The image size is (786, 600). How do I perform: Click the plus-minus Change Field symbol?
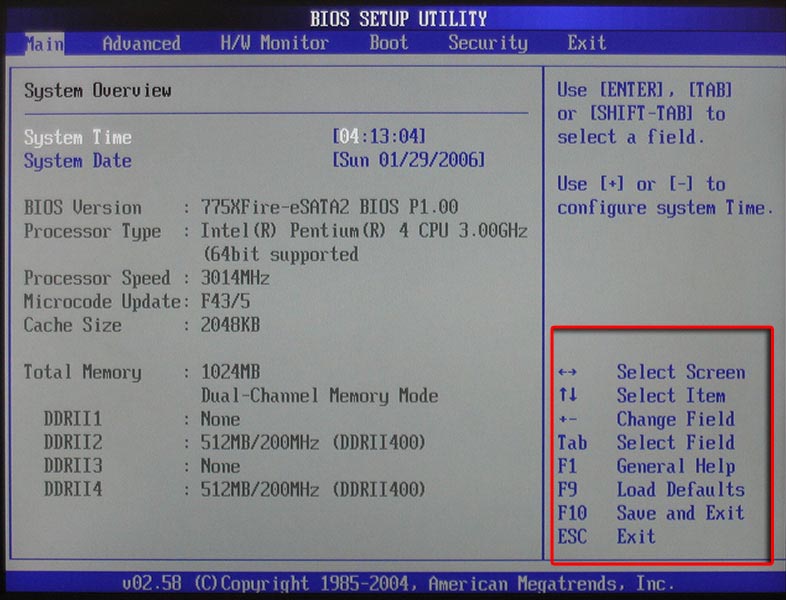click(567, 420)
